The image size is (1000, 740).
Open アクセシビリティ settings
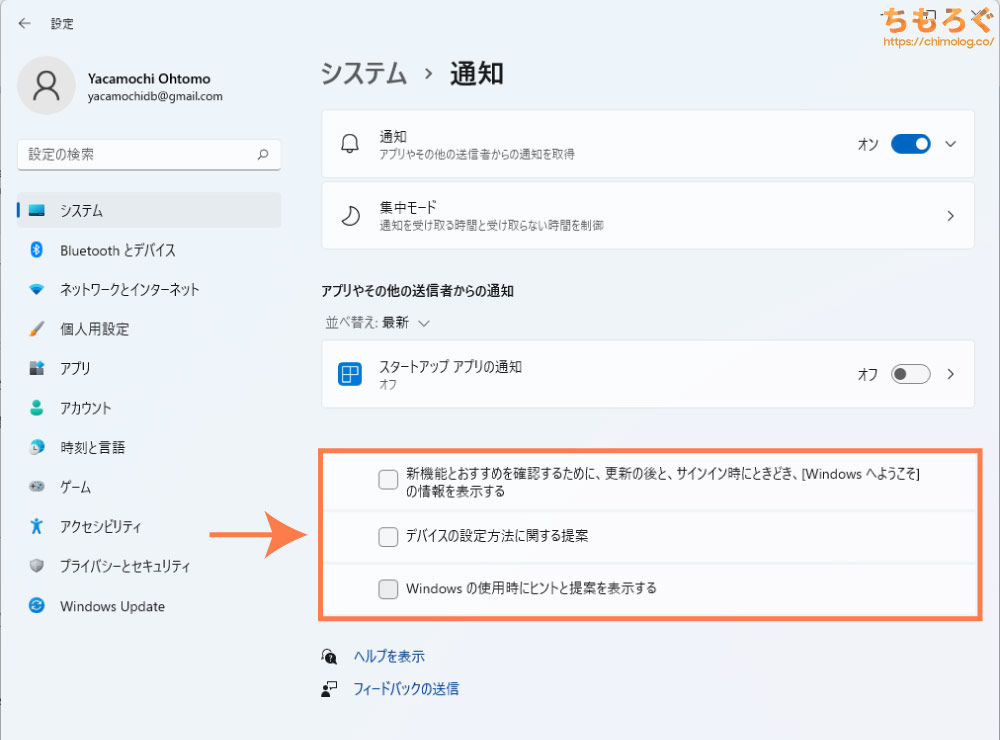(x=149, y=526)
